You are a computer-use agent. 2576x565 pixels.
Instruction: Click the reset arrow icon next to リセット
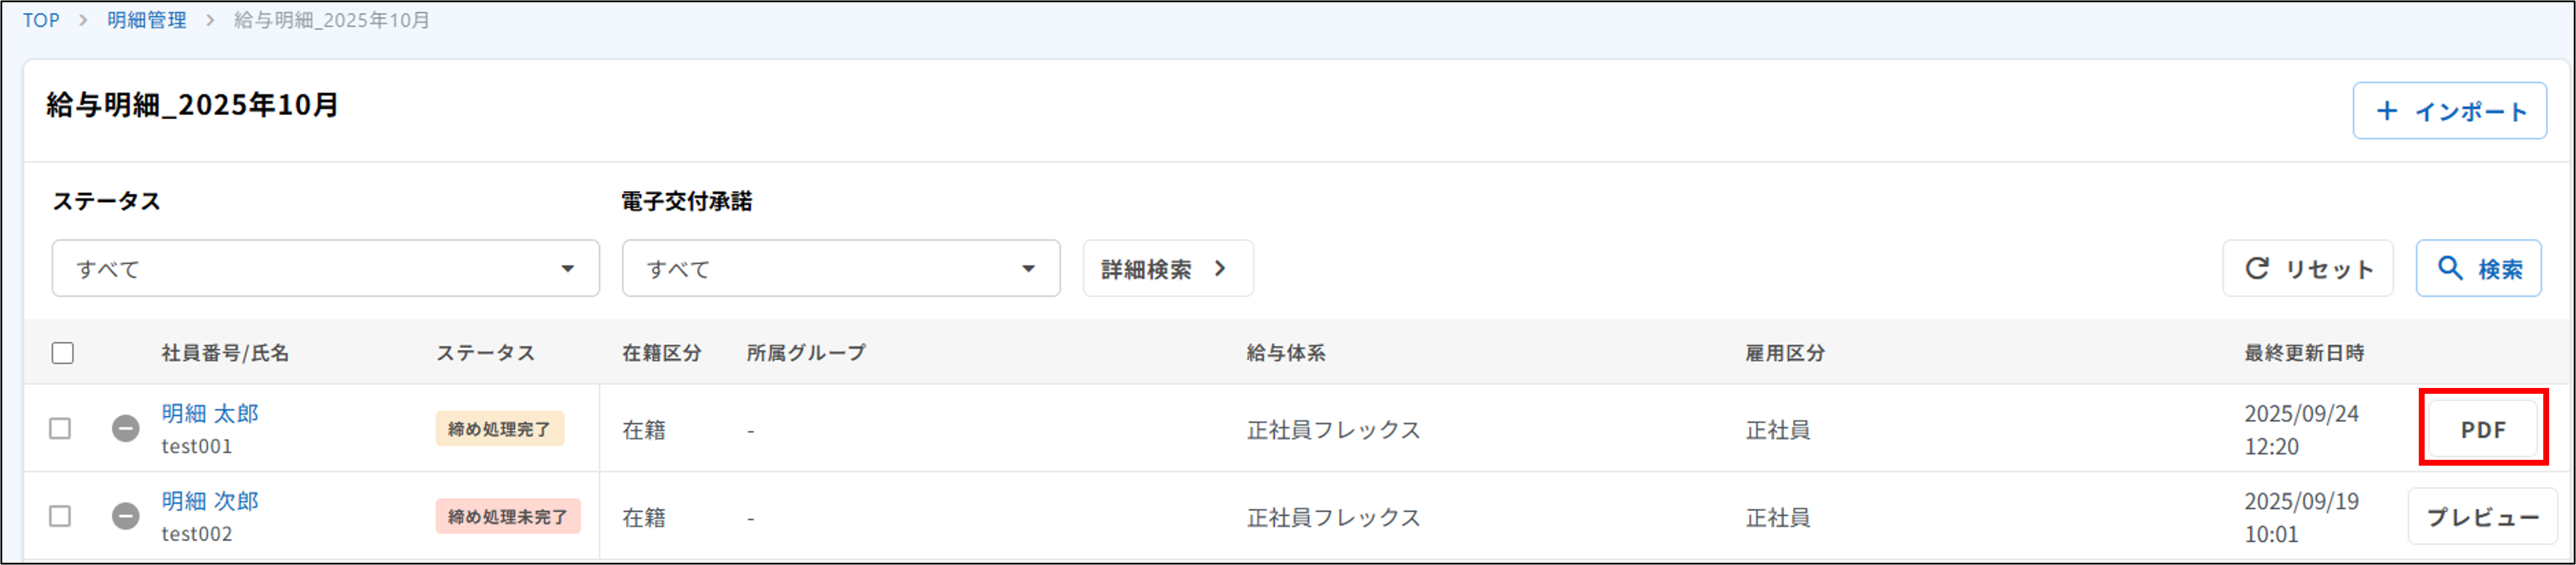[2257, 268]
